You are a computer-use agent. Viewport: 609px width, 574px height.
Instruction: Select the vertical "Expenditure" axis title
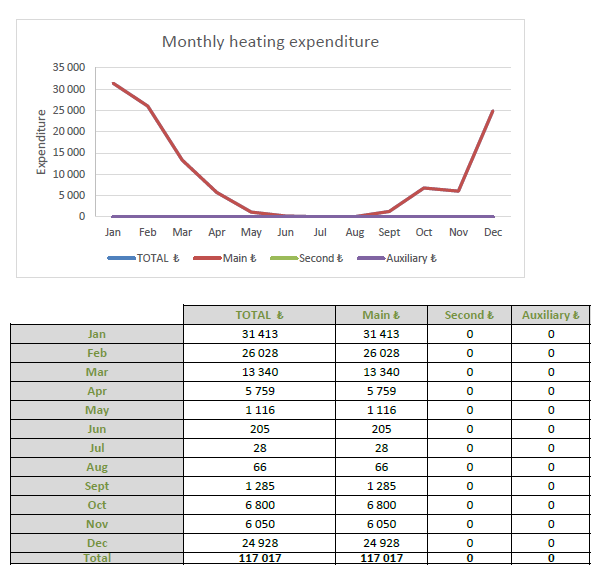42,142
